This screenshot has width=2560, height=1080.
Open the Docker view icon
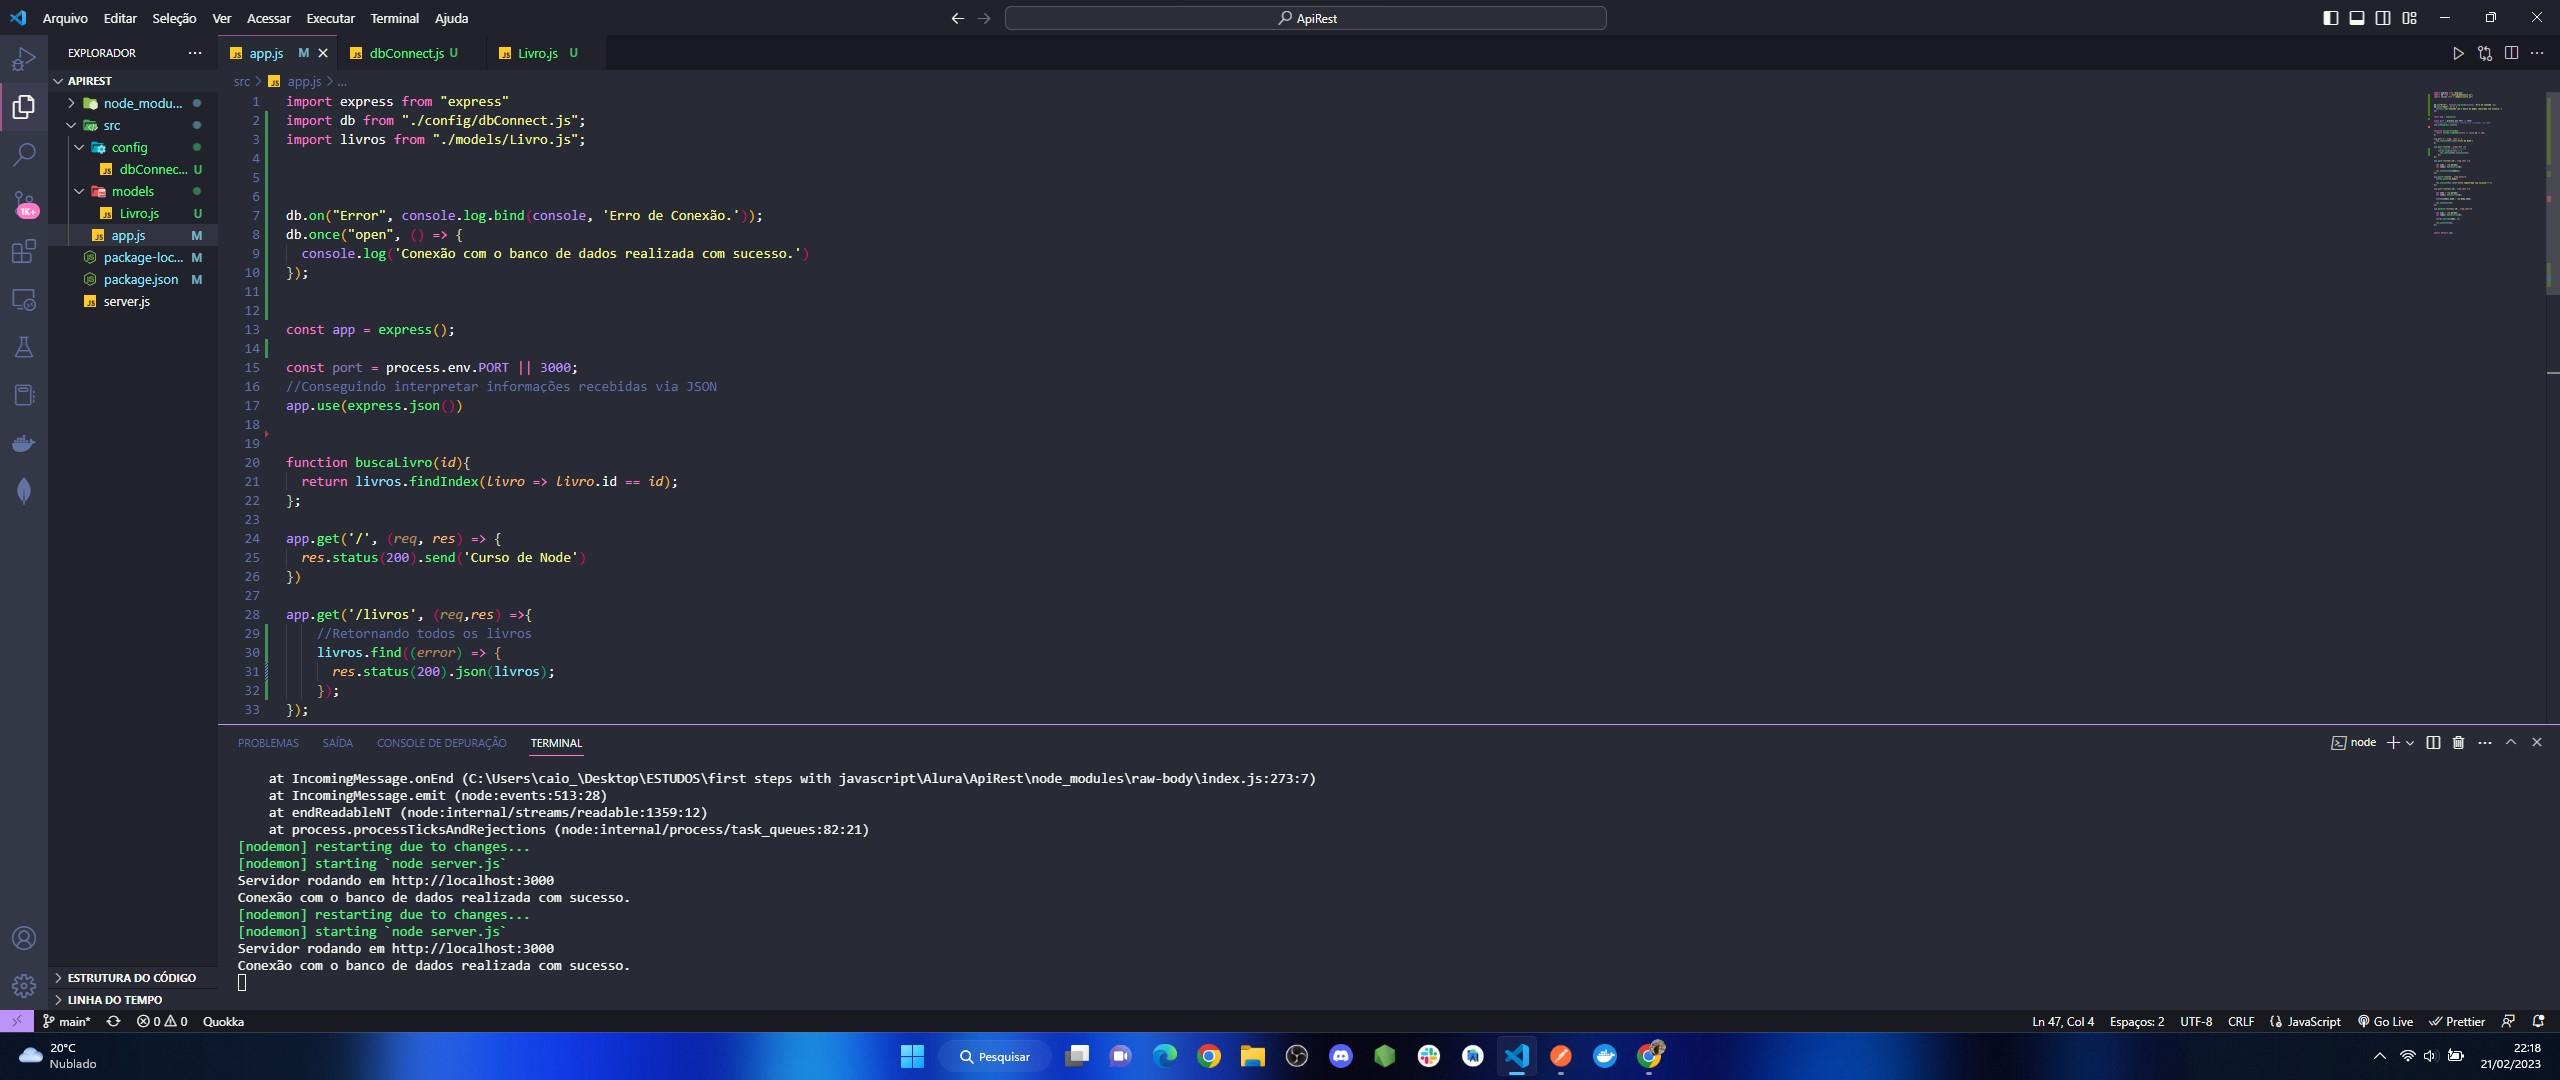pyautogui.click(x=24, y=443)
